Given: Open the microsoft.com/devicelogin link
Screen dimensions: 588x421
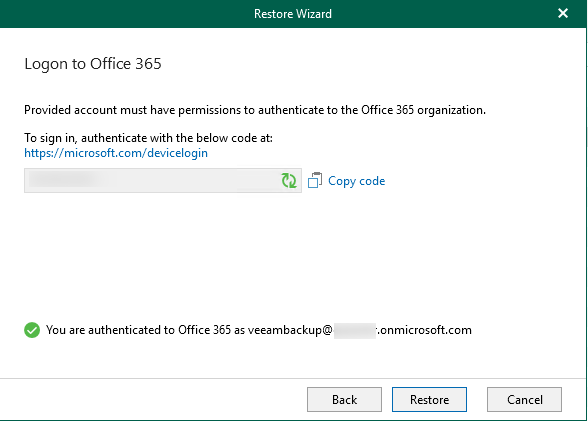Looking at the screenshot, I should click(x=116, y=153).
